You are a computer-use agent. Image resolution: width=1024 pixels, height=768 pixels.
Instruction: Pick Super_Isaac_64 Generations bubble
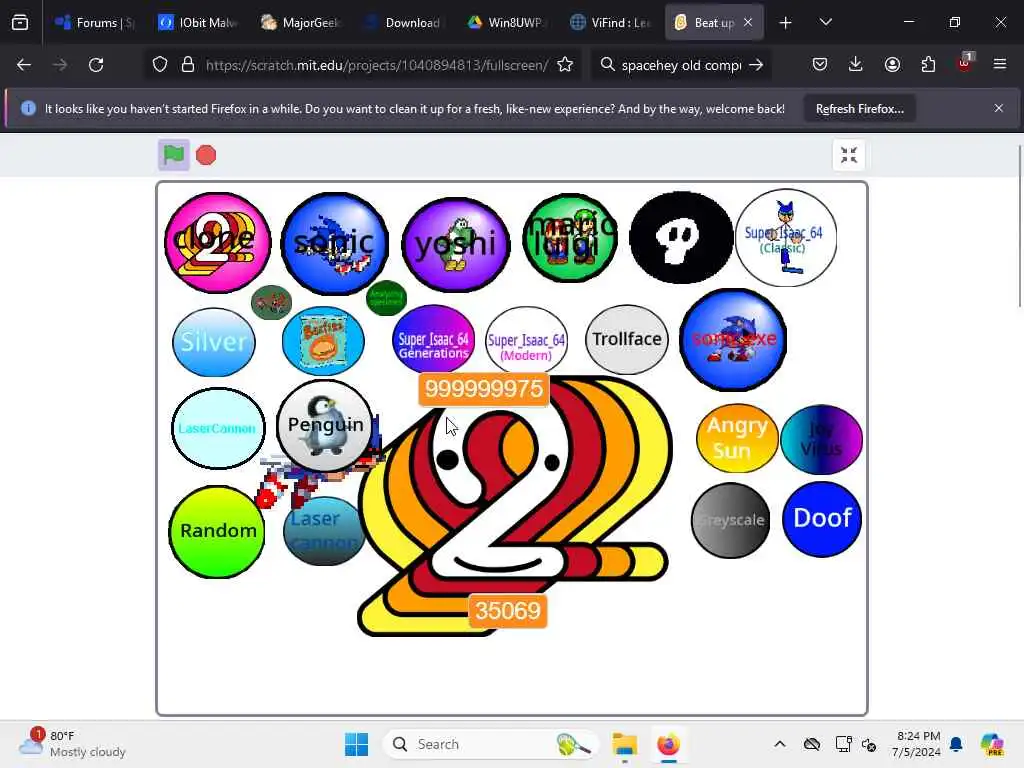click(434, 340)
